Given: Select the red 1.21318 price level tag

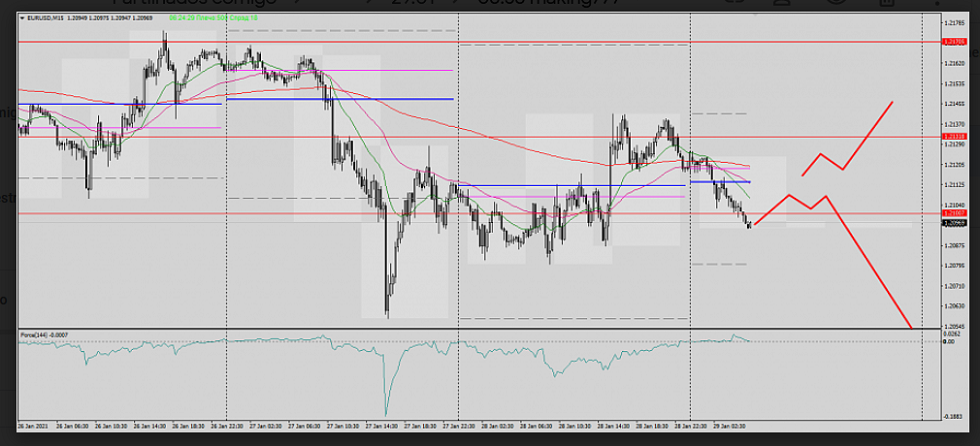Looking at the screenshot, I should [953, 136].
